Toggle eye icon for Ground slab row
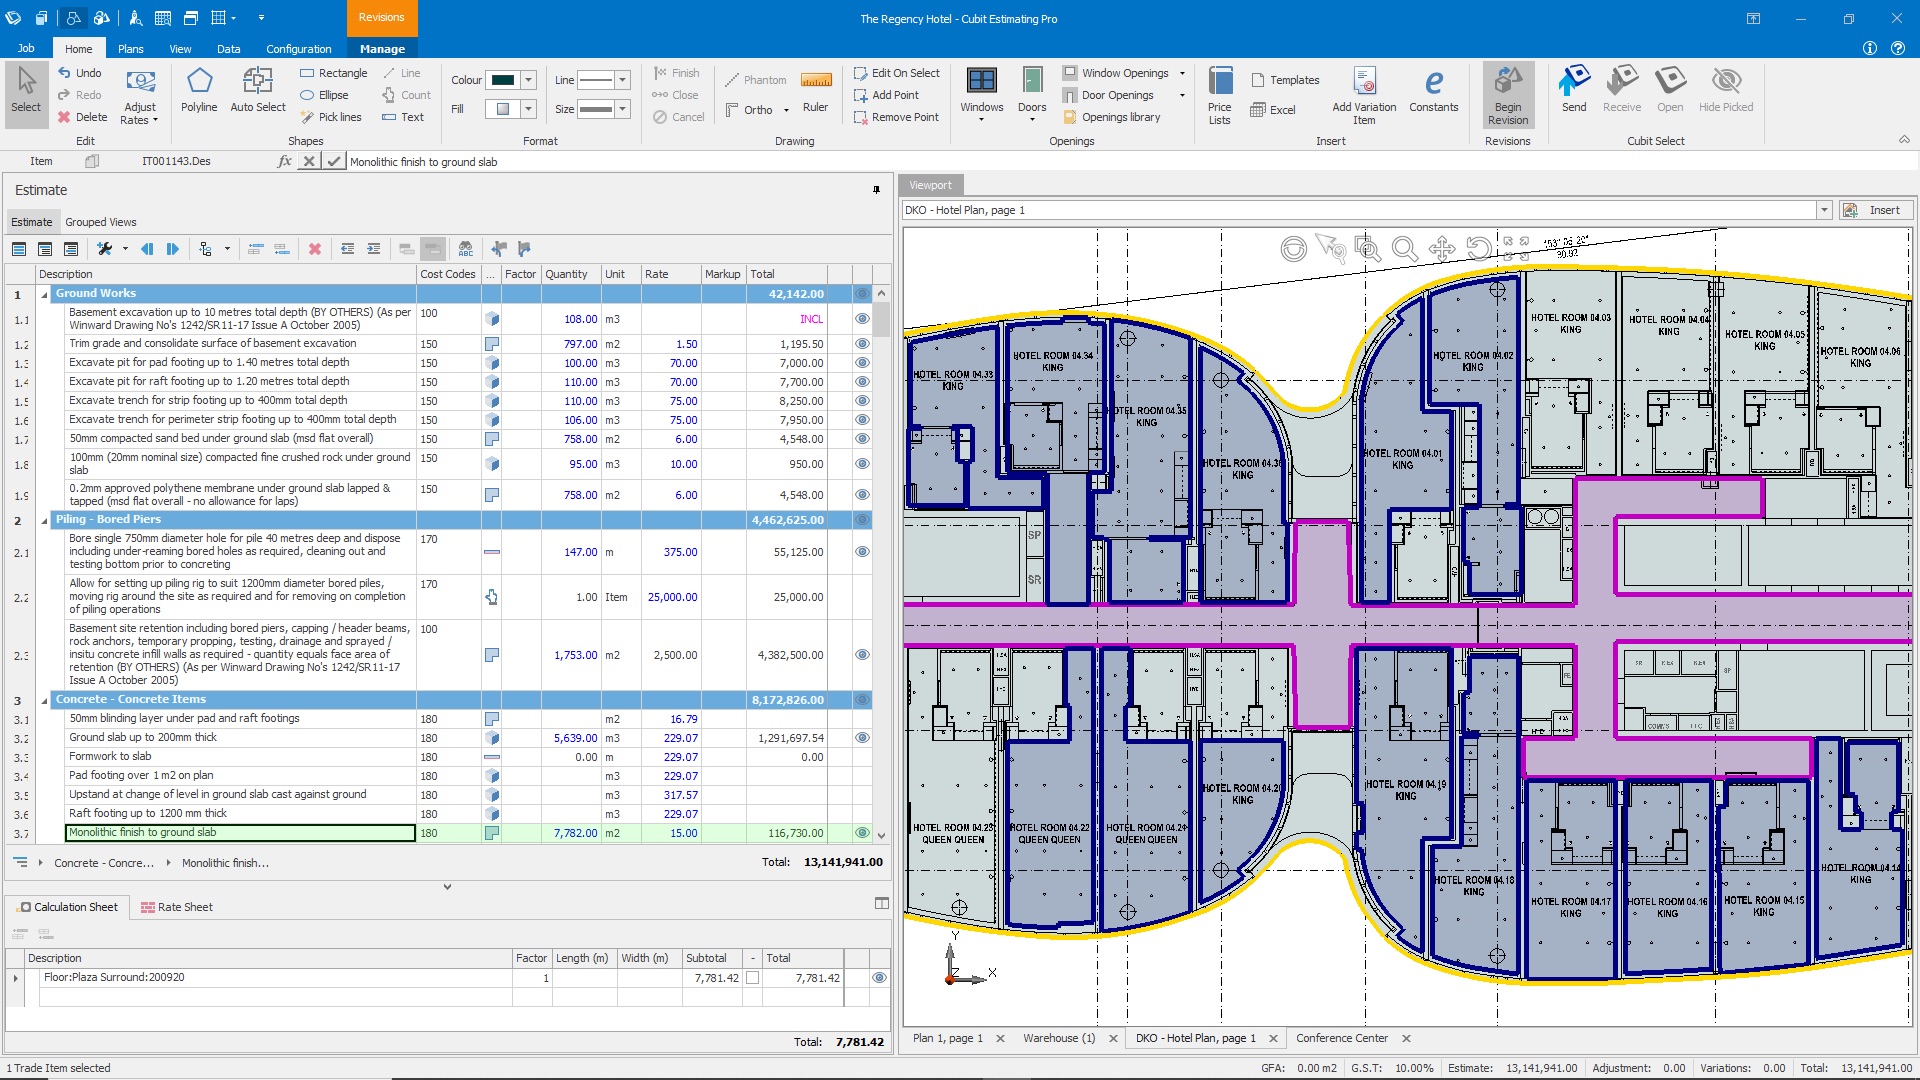Image resolution: width=1920 pixels, height=1080 pixels. [861, 738]
